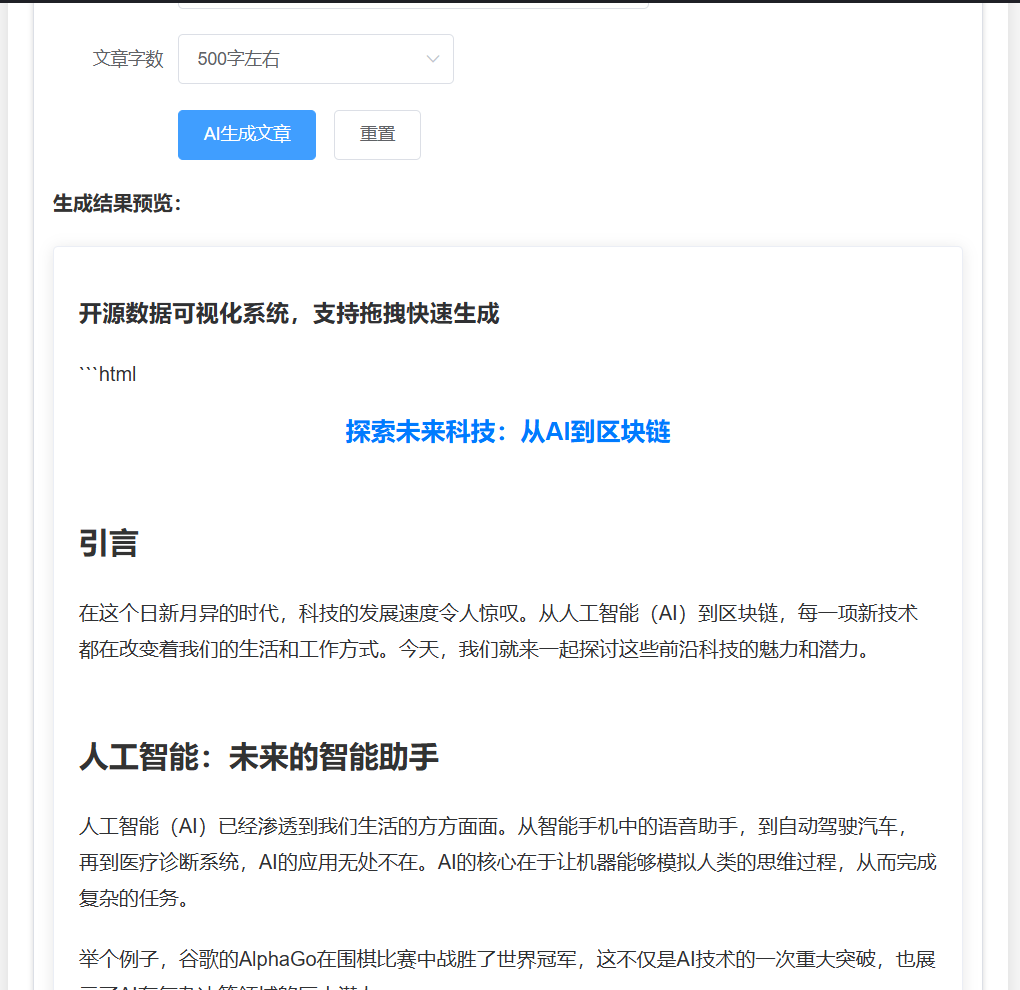The width and height of the screenshot is (1020, 990).
Task: Click the 生成结果预览 section label
Action: click(117, 204)
